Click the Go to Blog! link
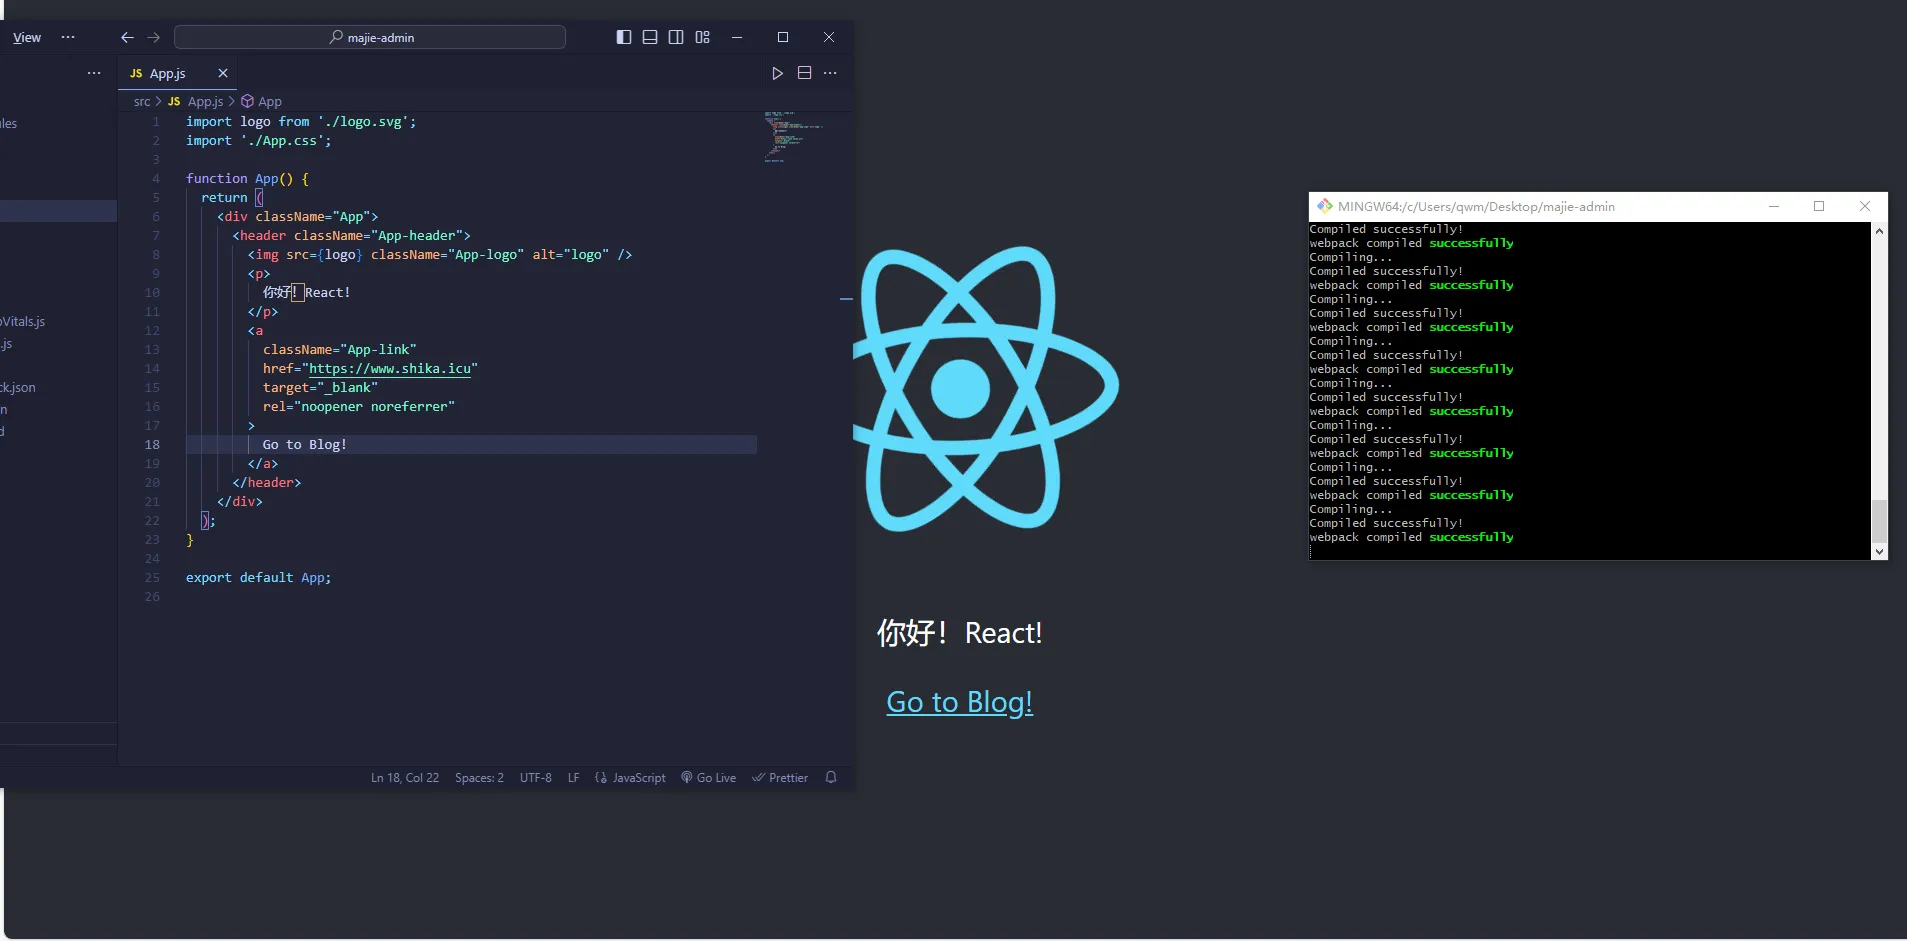This screenshot has height=941, width=1907. (959, 702)
